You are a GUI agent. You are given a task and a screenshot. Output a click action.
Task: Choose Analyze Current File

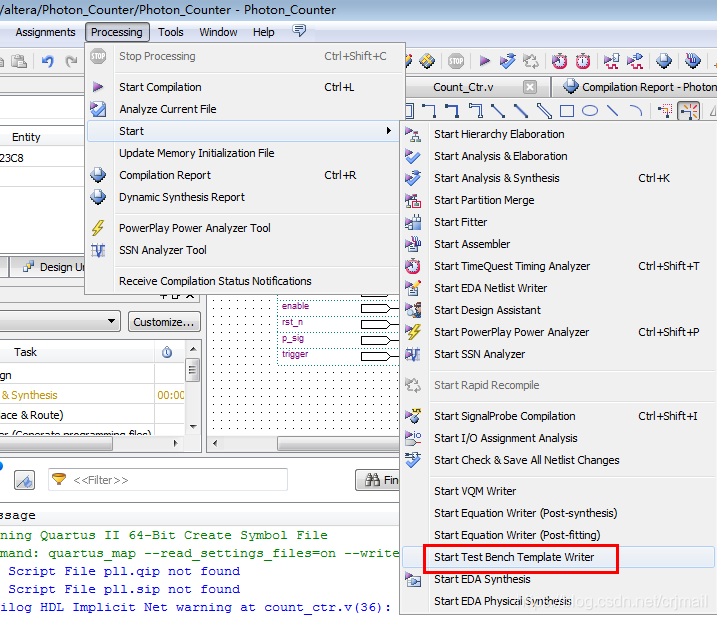tap(245, 109)
